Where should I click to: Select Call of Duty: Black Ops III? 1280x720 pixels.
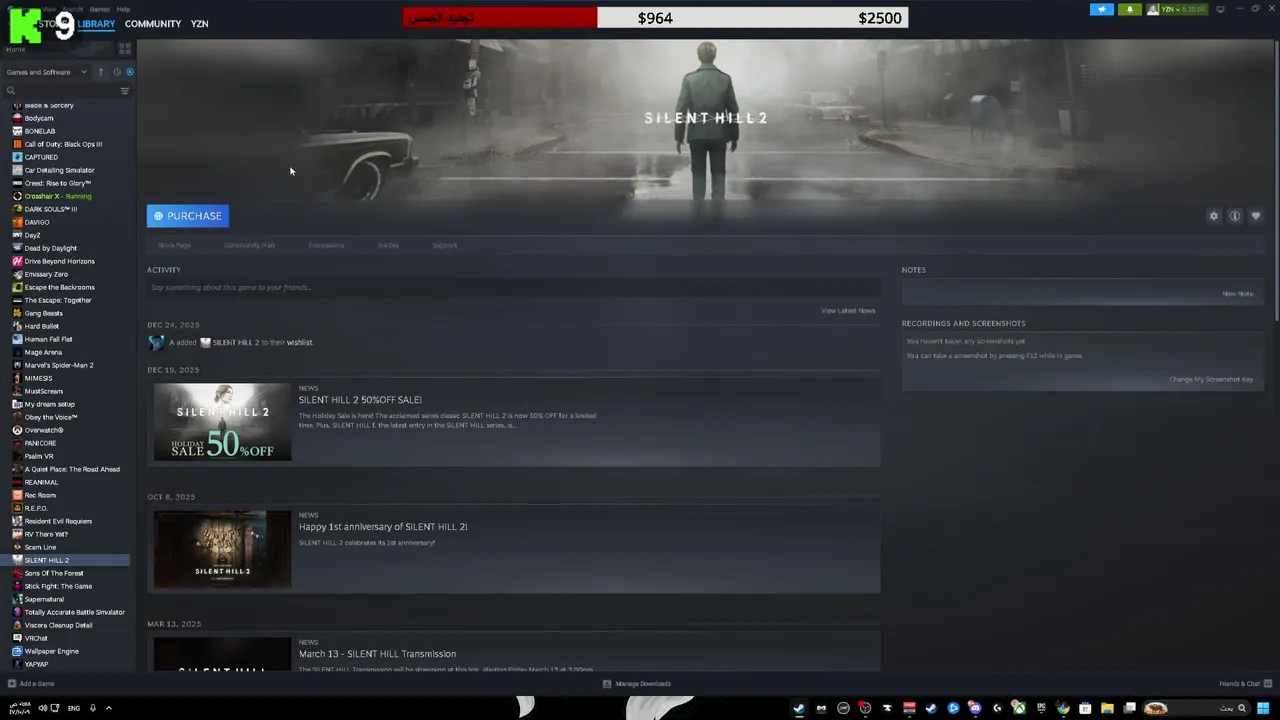pyautogui.click(x=63, y=144)
